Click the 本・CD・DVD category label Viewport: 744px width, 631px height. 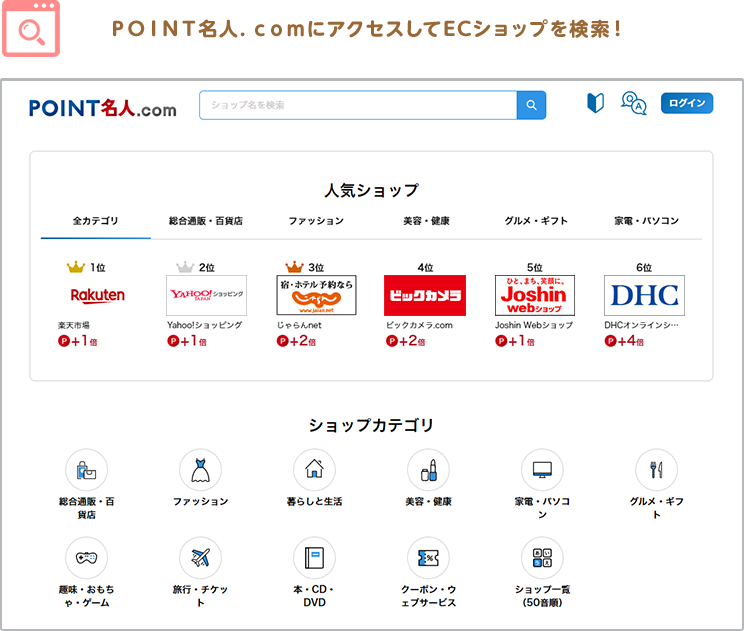[x=314, y=596]
